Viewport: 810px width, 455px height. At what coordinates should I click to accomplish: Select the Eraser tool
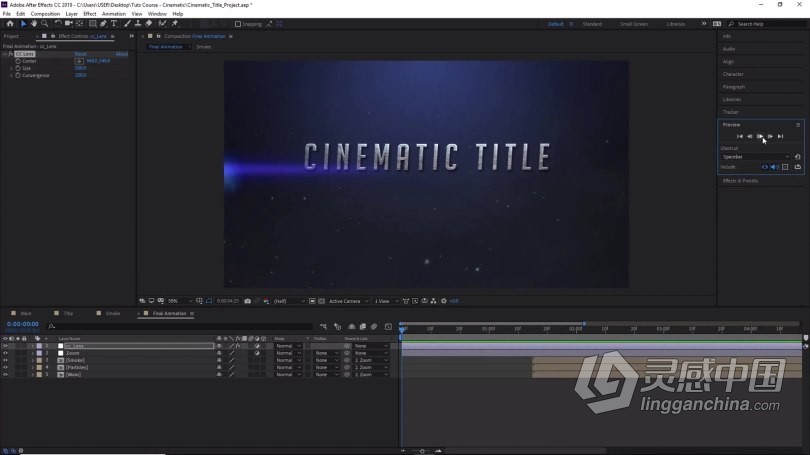pyautogui.click(x=149, y=24)
